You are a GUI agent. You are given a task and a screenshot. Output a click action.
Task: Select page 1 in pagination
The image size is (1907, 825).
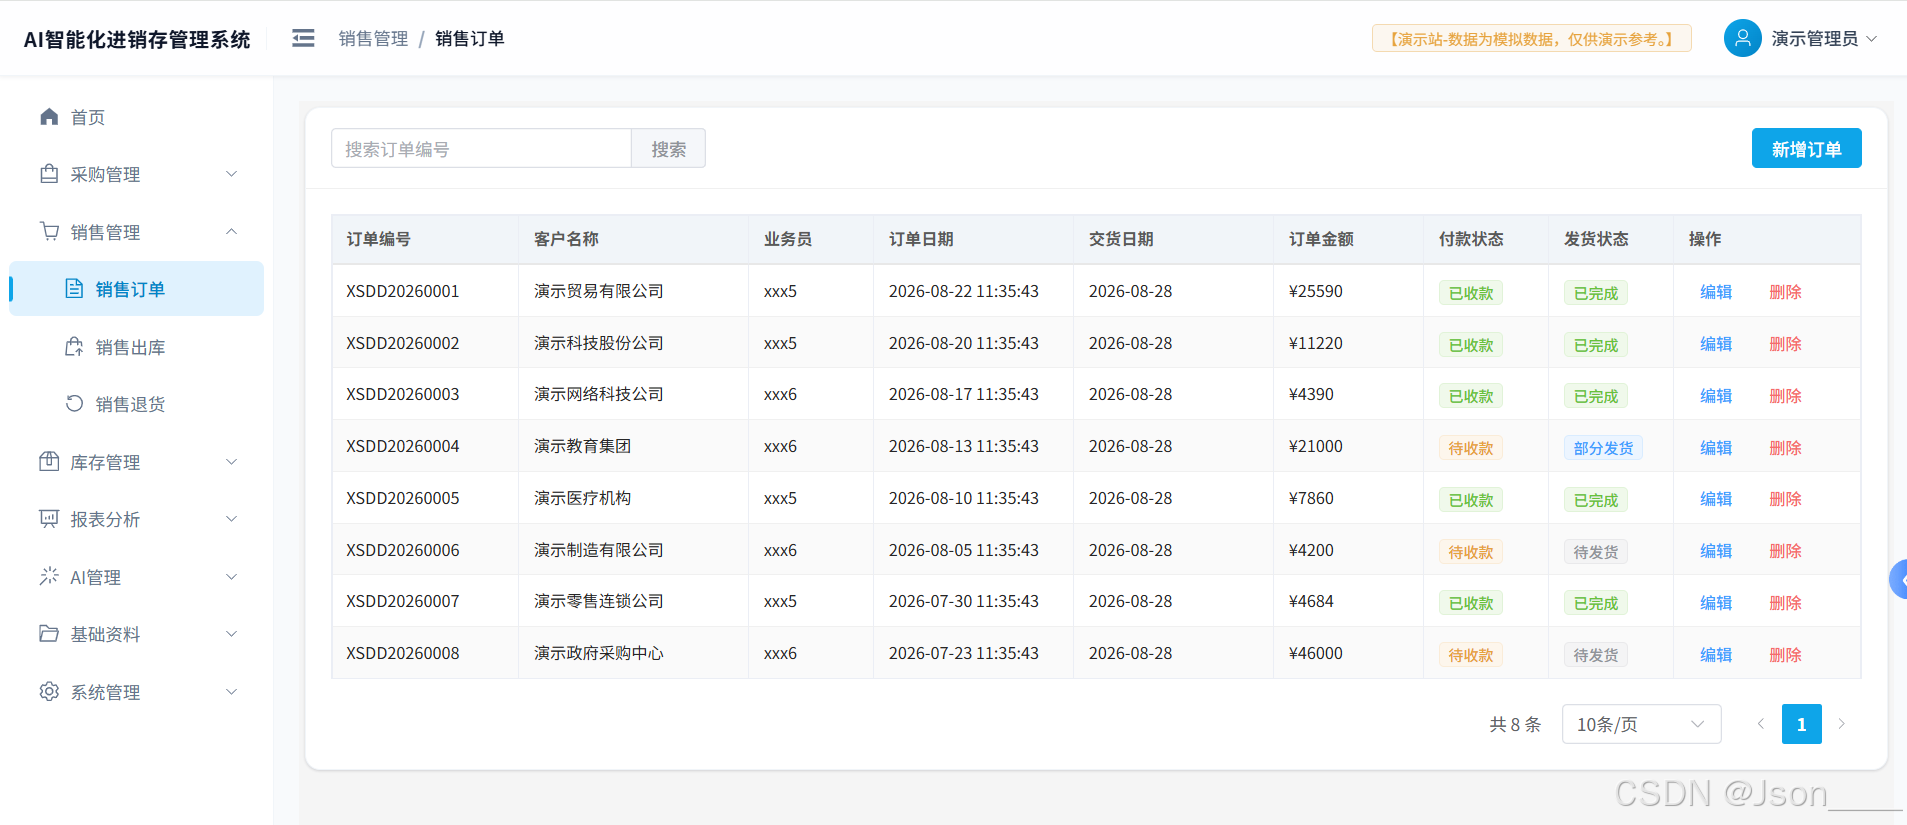pyautogui.click(x=1801, y=724)
